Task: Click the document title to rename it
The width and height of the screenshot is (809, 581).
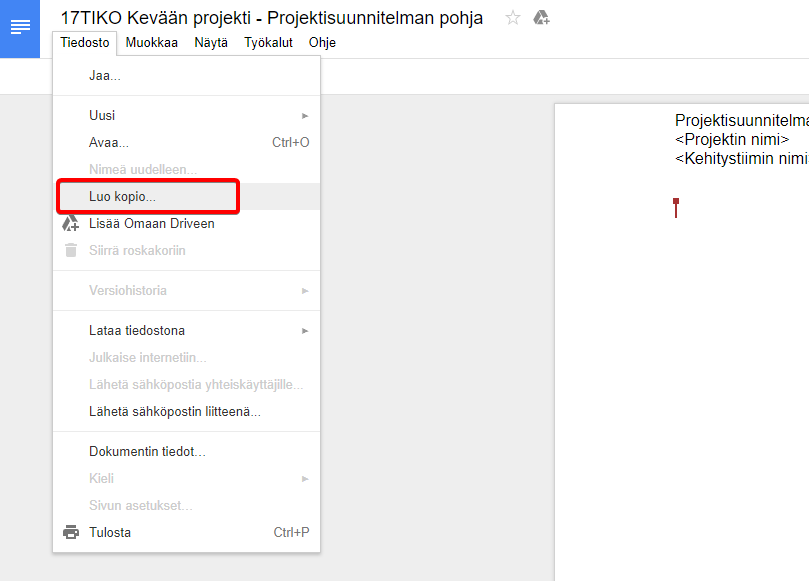Action: [x=272, y=18]
